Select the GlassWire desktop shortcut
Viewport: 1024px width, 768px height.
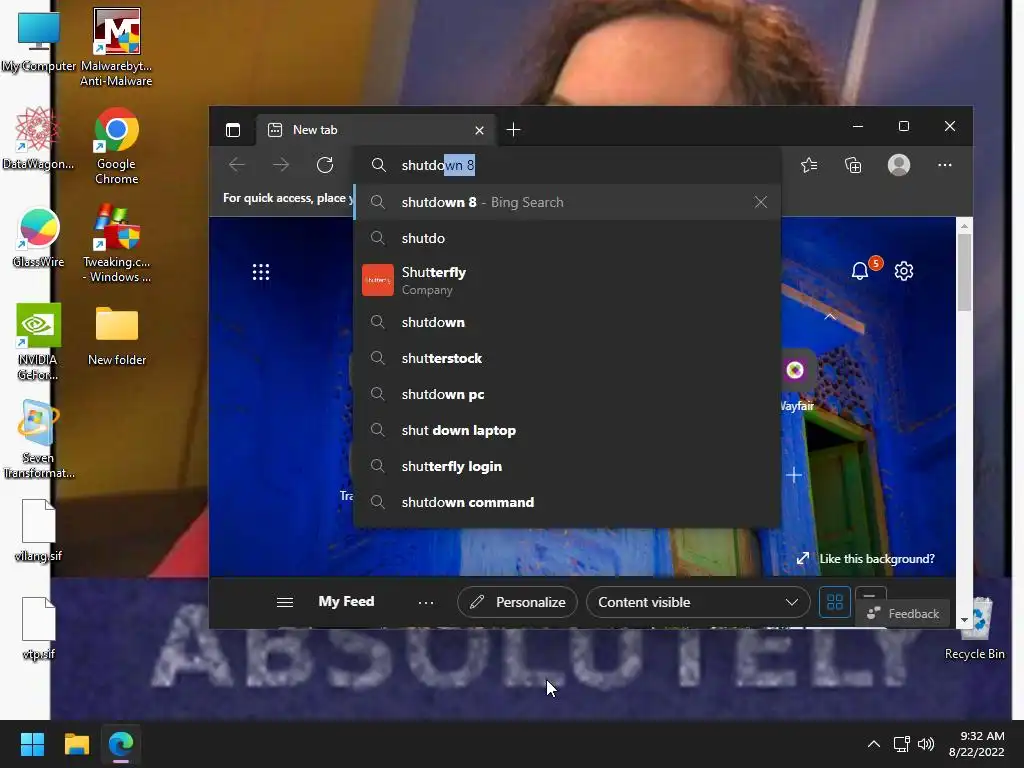39,238
